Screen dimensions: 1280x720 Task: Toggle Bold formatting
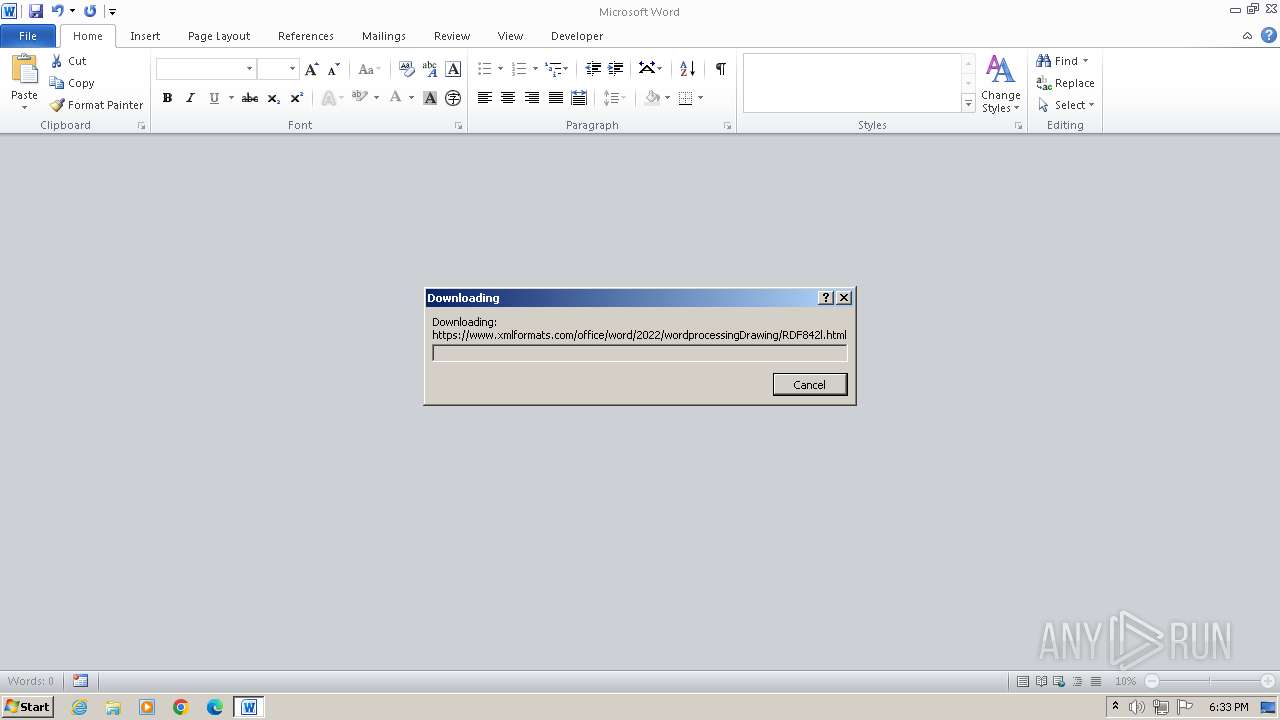[x=167, y=98]
